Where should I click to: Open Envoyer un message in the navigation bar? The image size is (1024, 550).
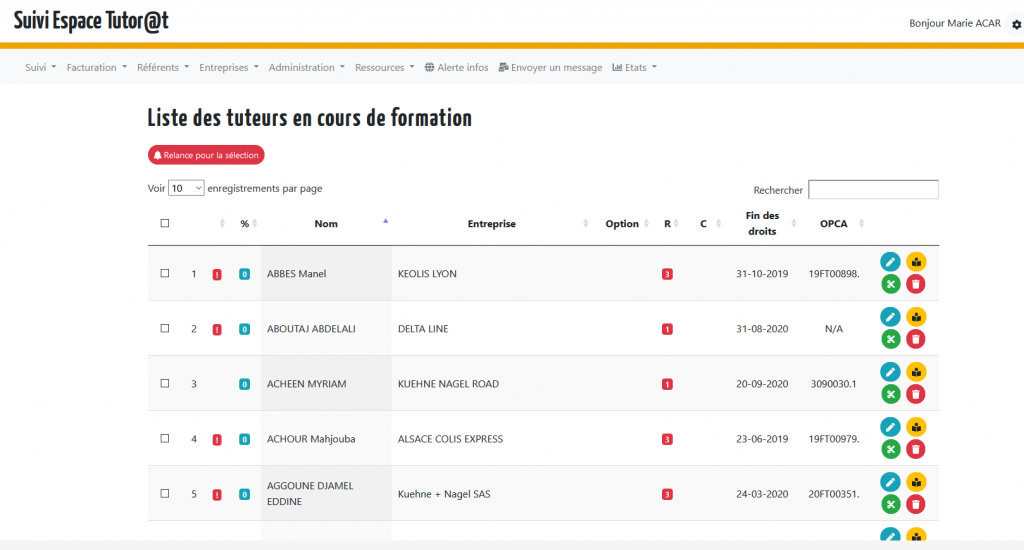550,67
